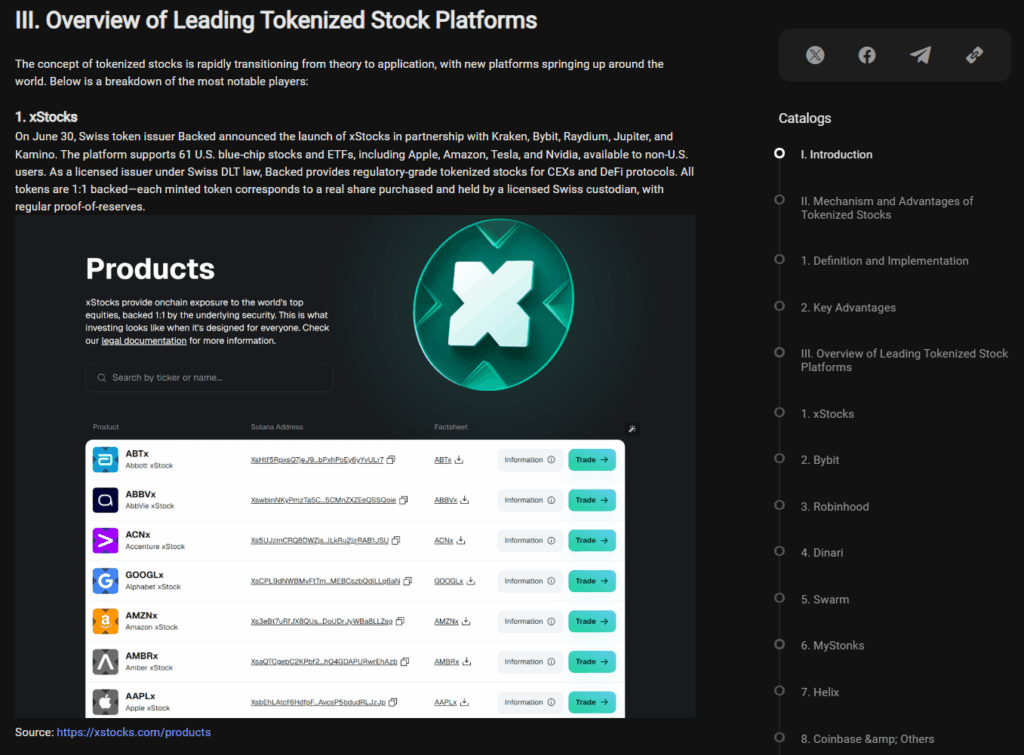Open 6. MyStonks catalog entry
The width and height of the screenshot is (1024, 755).
coord(832,645)
